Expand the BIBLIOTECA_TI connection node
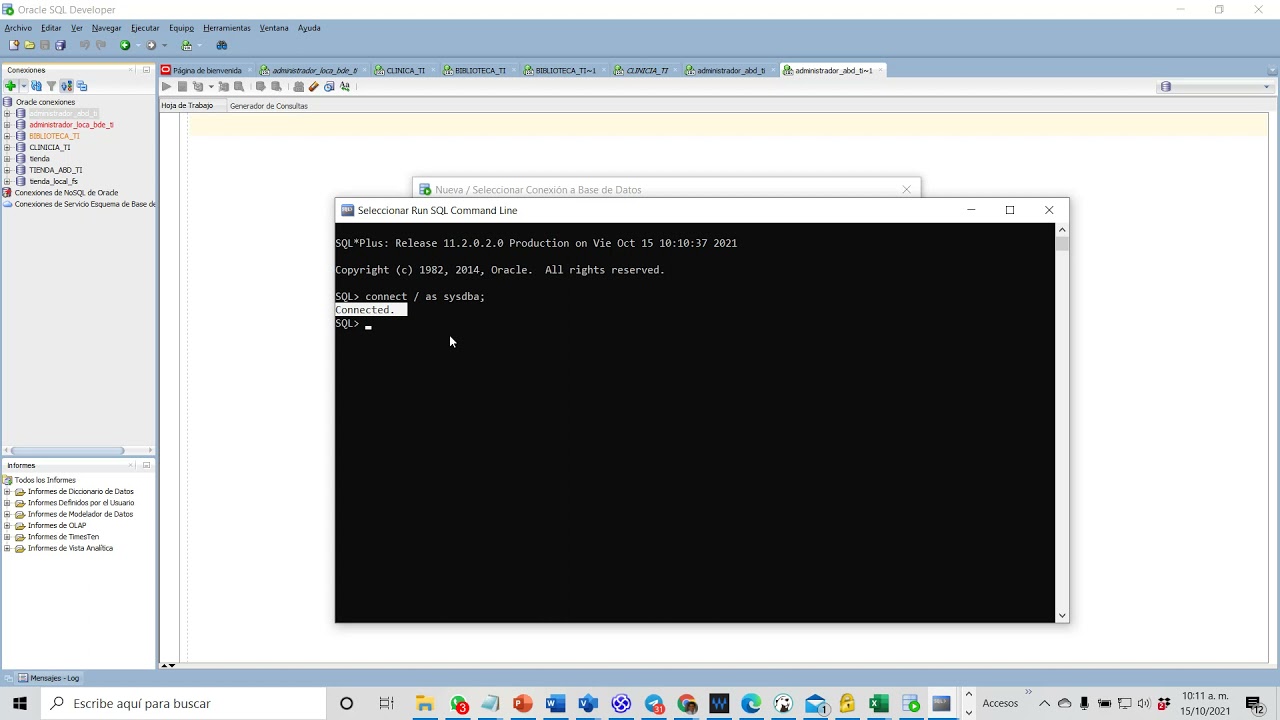 (x=7, y=136)
